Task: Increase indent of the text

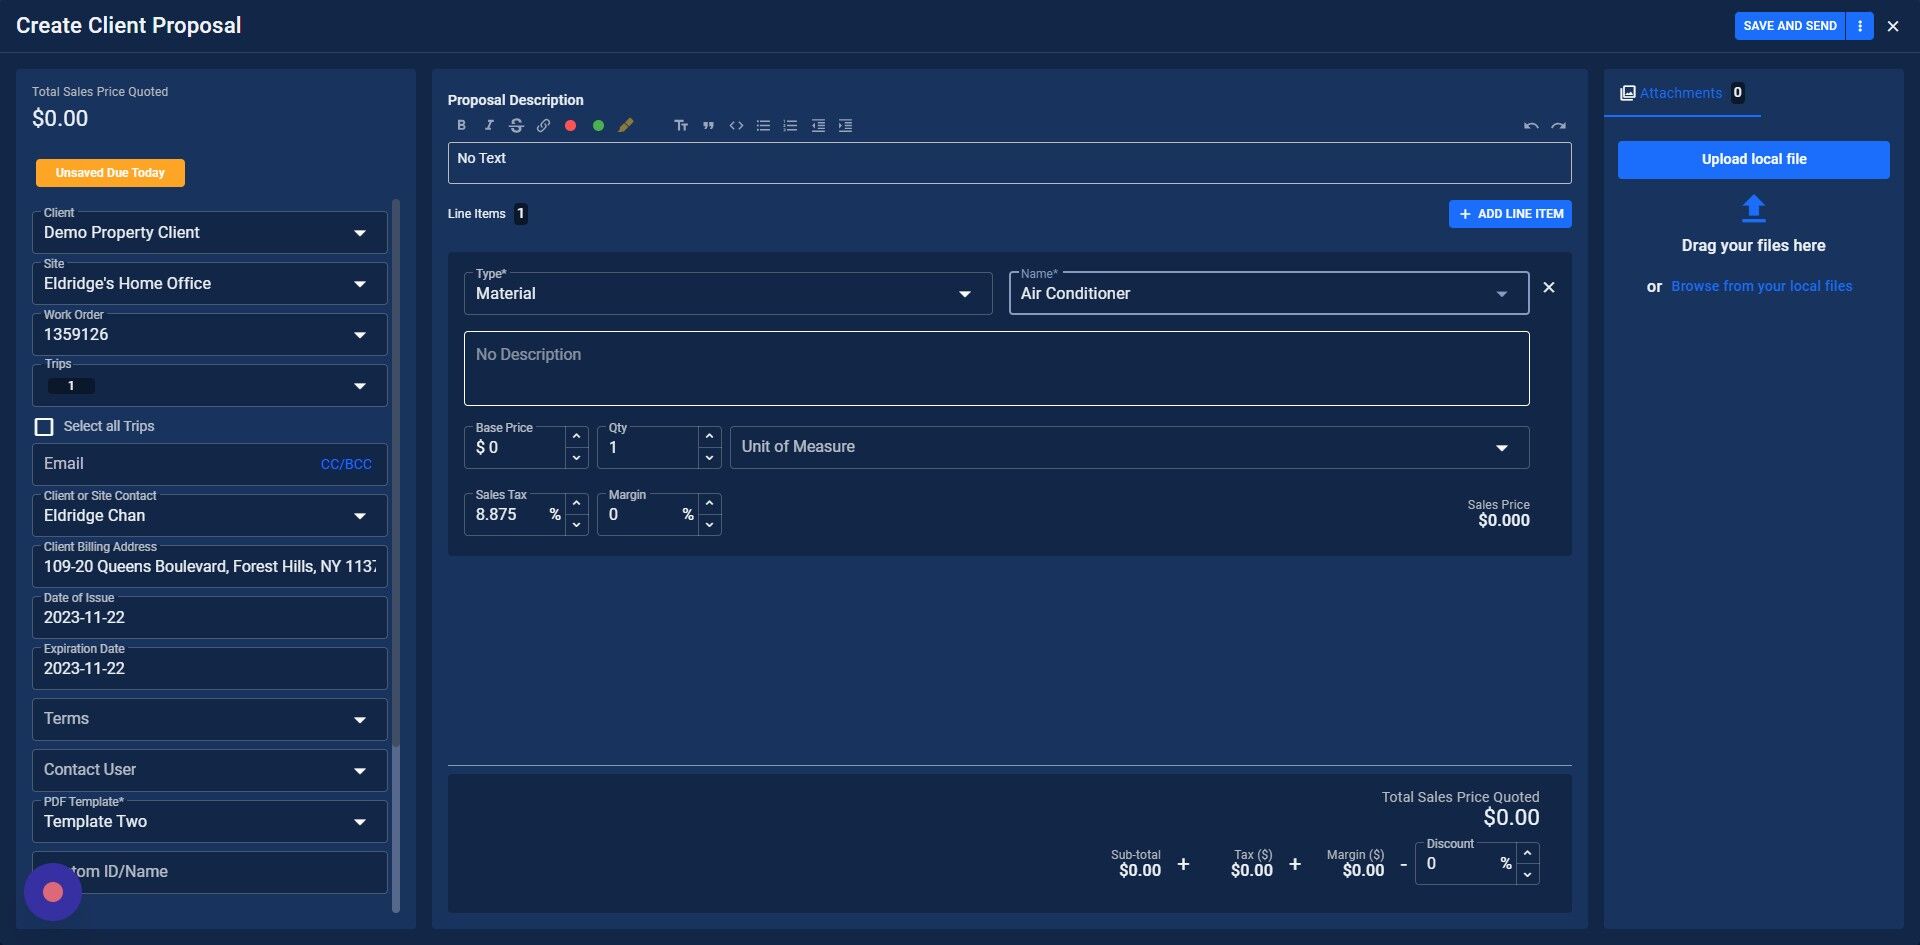Action: click(x=845, y=125)
